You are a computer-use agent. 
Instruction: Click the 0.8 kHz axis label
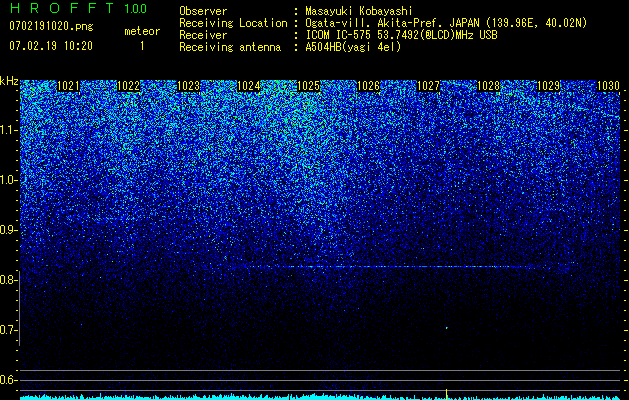8,280
